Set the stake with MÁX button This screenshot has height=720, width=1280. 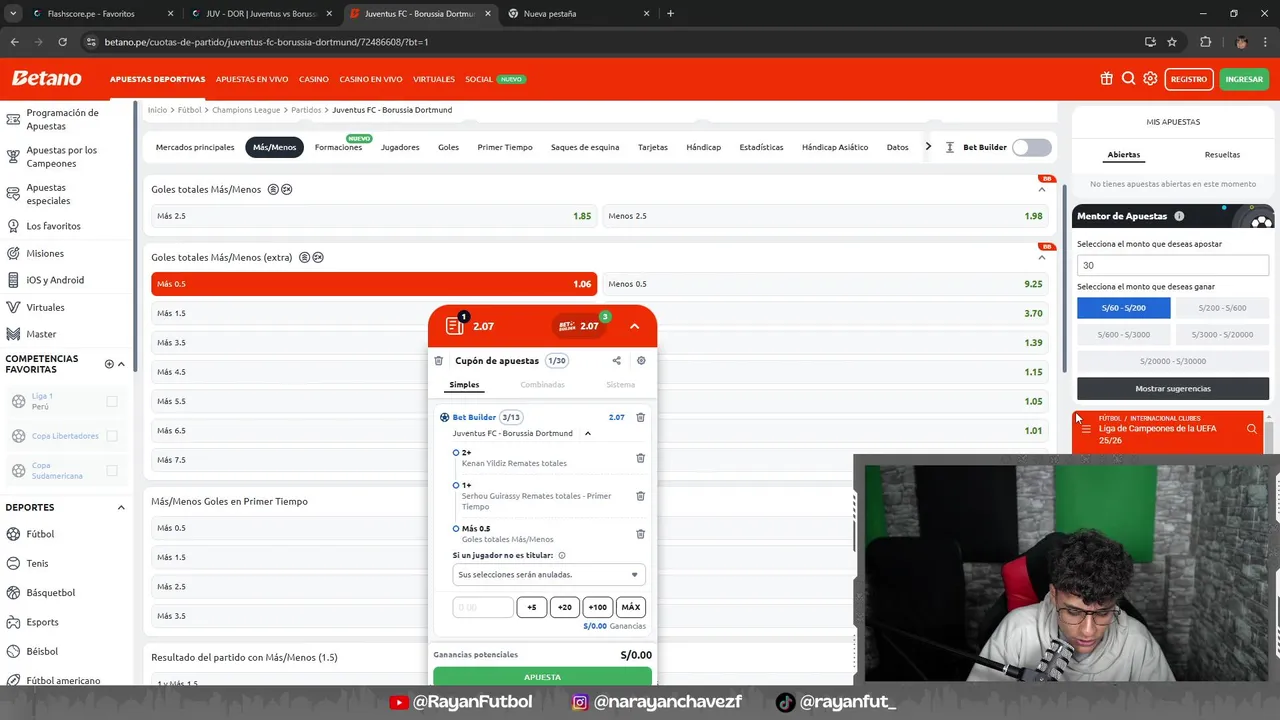pyautogui.click(x=631, y=607)
